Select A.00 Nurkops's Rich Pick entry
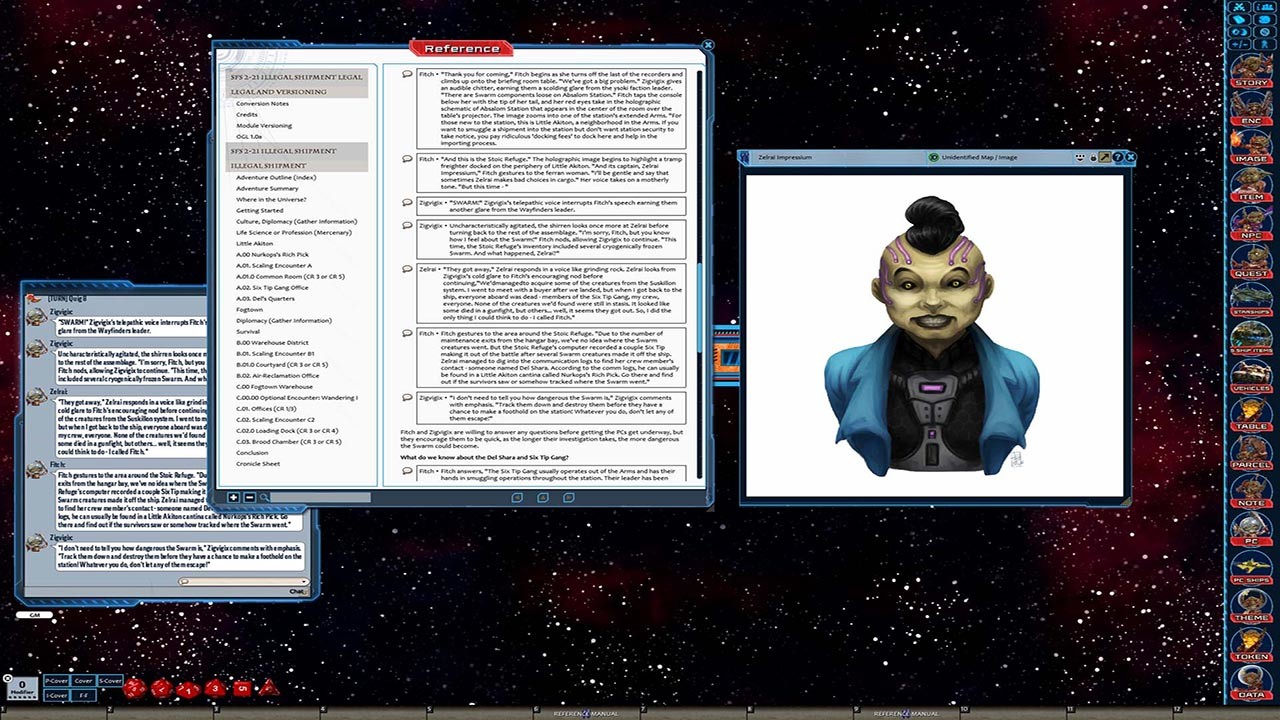Viewport: 1280px width, 720px height. 272,254
